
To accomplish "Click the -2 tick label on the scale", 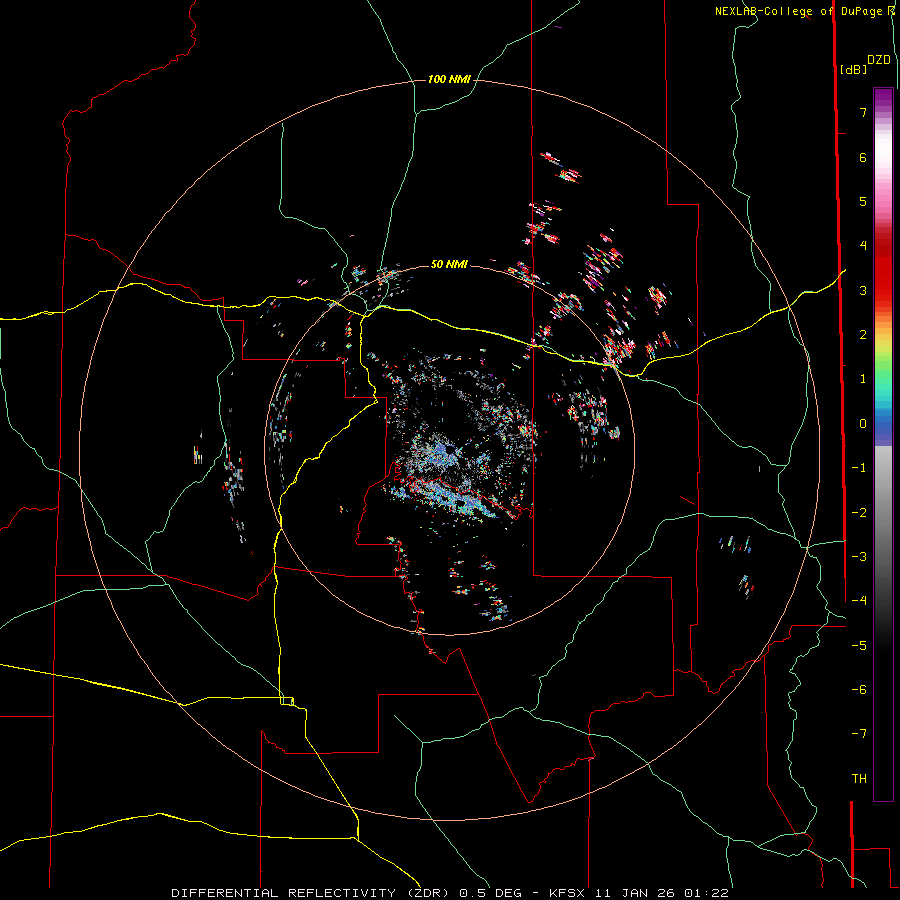I will point(859,512).
